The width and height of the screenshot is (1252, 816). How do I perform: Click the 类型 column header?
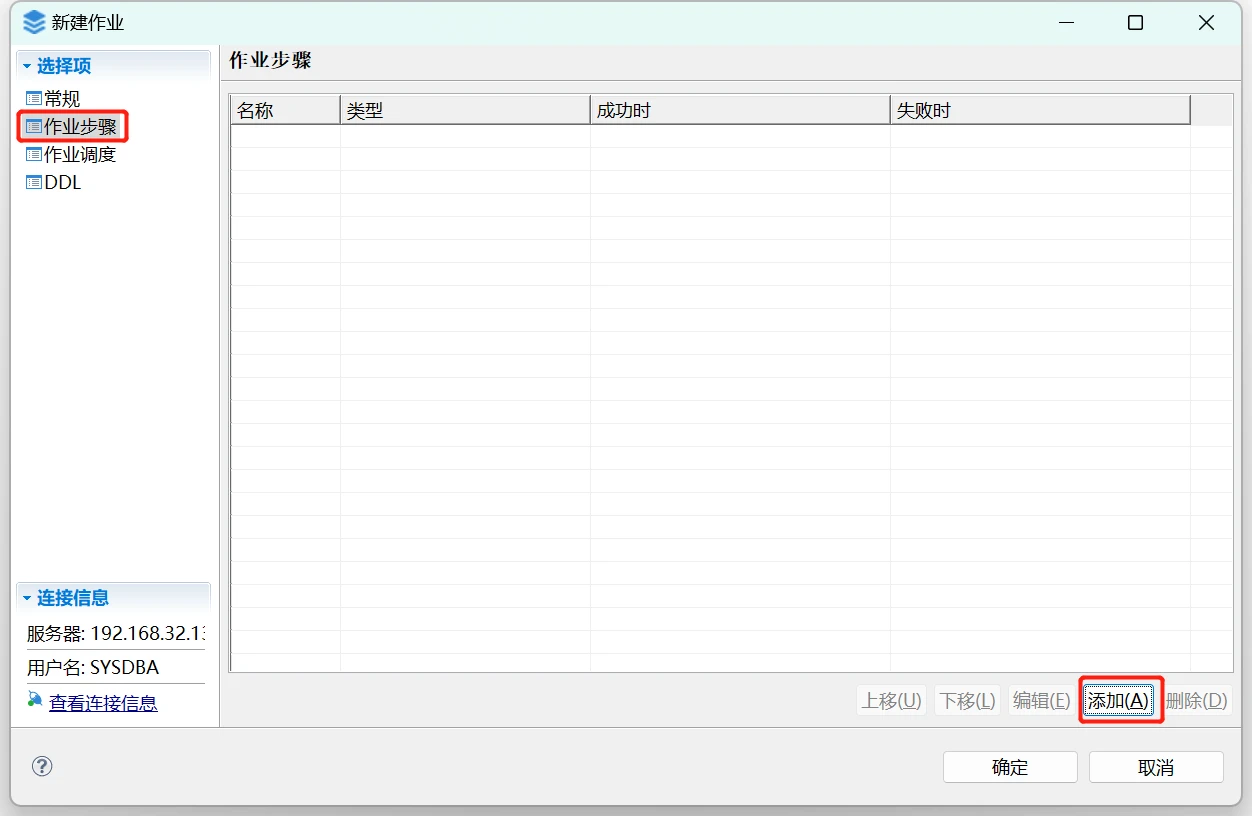click(464, 110)
